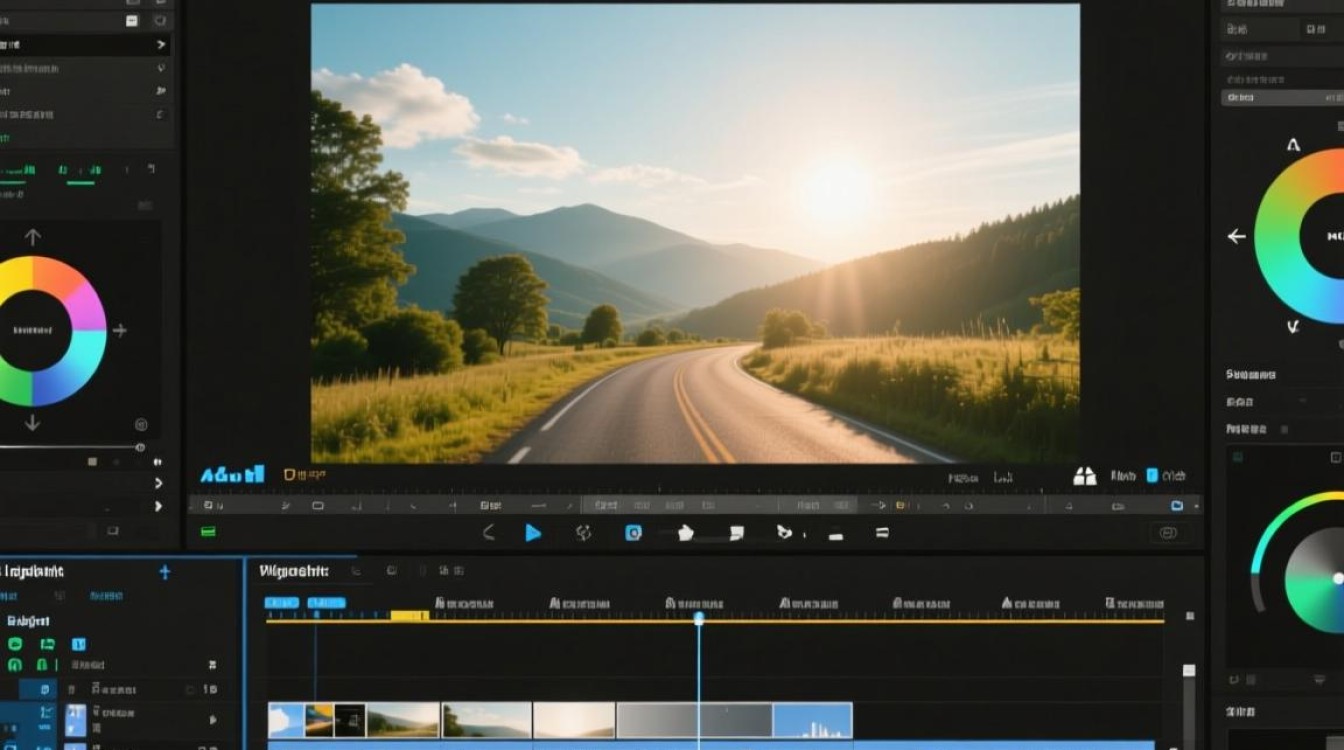Click the down arrow below left color wheel
Screen dimensions: 1344x750
click(32, 422)
